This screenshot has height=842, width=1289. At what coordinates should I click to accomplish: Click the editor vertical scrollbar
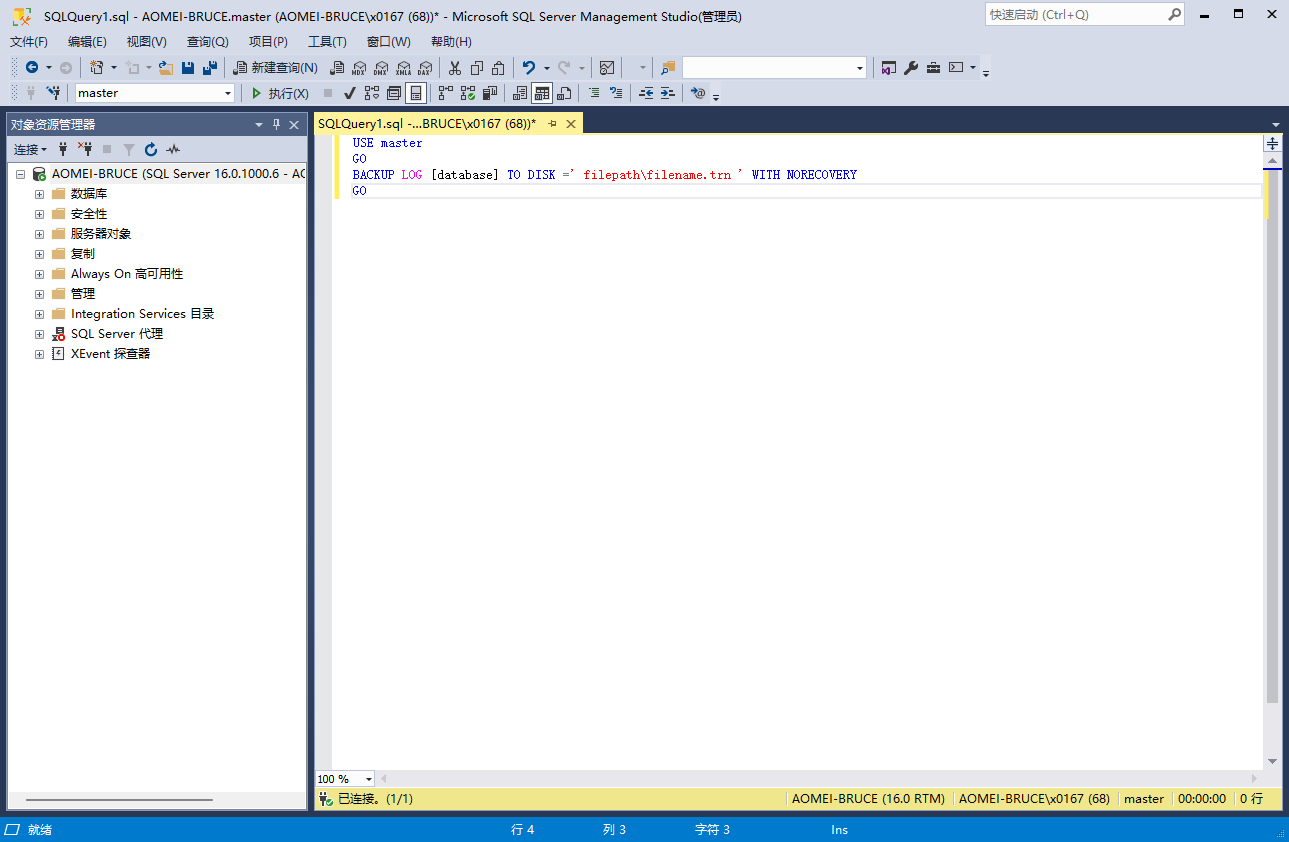pyautogui.click(x=1272, y=436)
